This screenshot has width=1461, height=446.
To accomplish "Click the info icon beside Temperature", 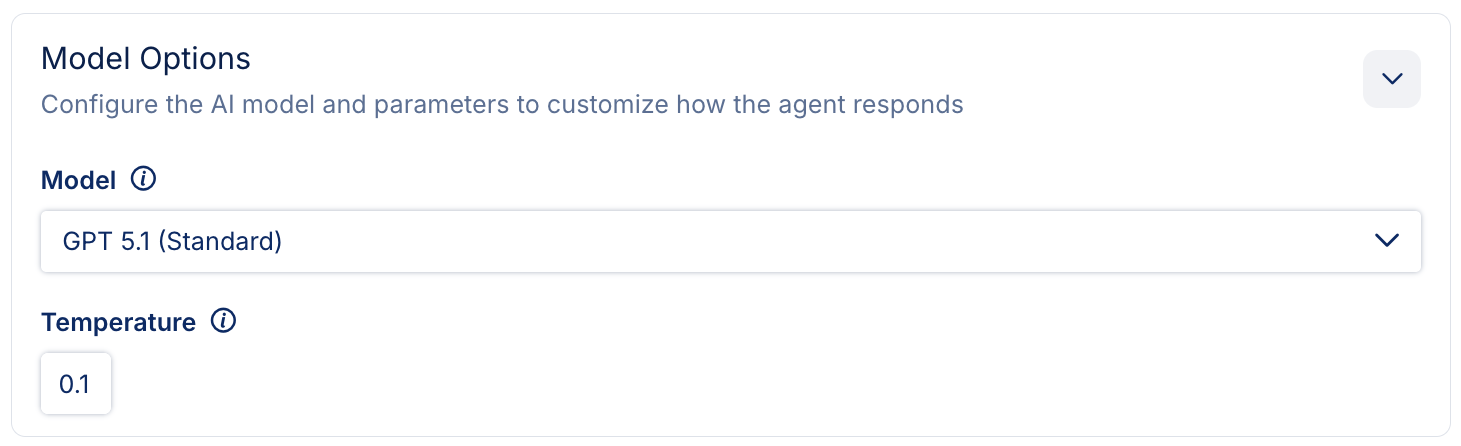I will pyautogui.click(x=224, y=322).
